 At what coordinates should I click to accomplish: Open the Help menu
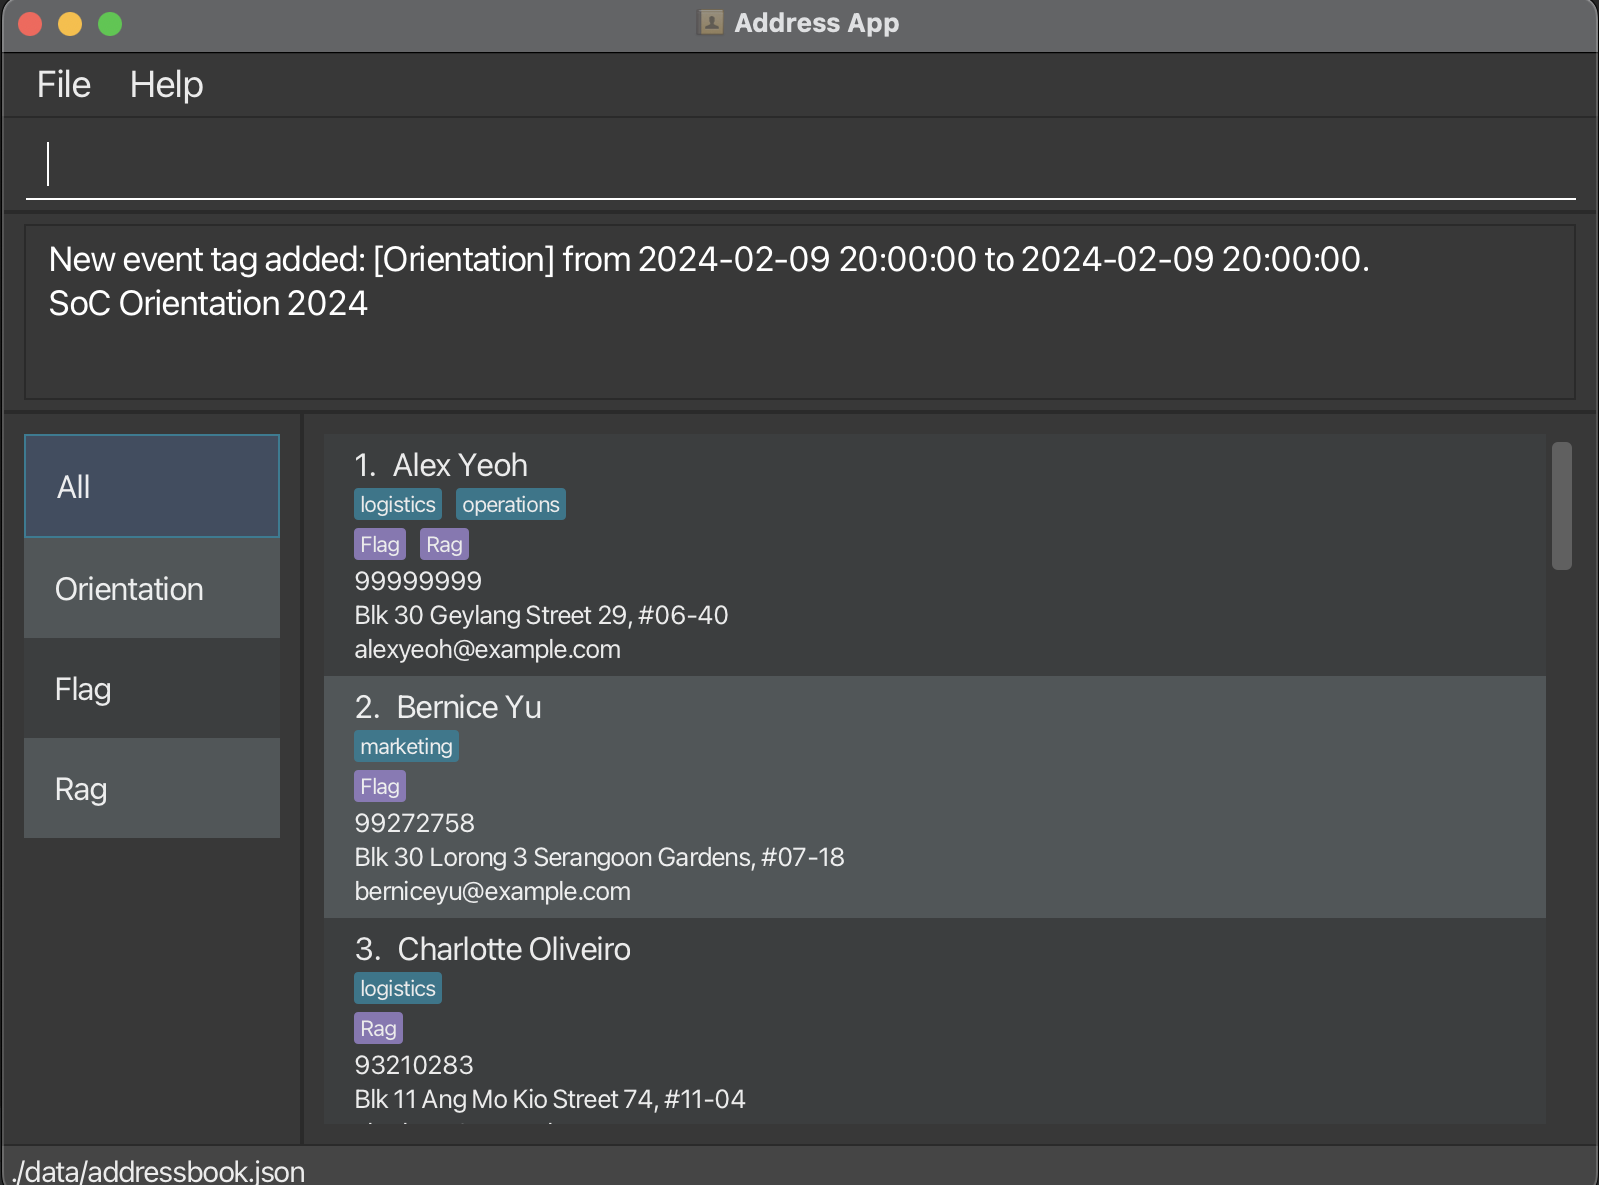pos(166,85)
